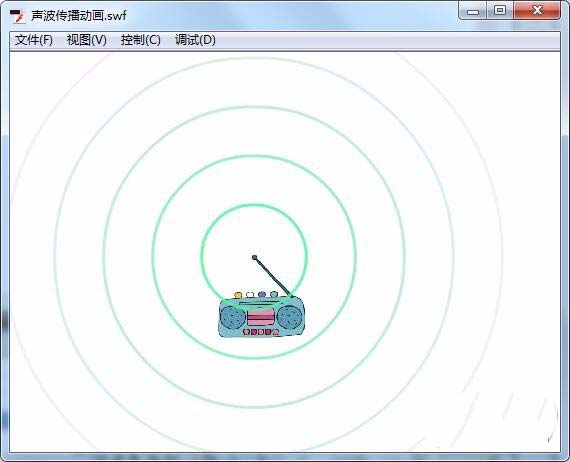Click the 声波传播动画.swf title text
This screenshot has width=570, height=462.
pyautogui.click(x=79, y=16)
